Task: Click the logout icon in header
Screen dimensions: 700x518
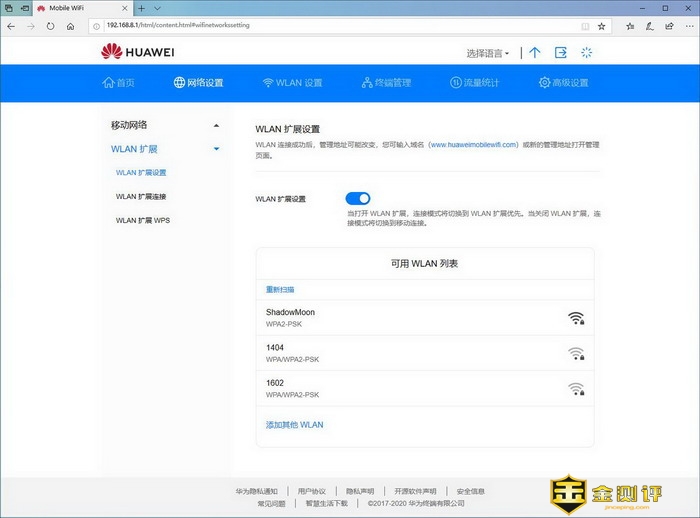Action: (x=561, y=52)
